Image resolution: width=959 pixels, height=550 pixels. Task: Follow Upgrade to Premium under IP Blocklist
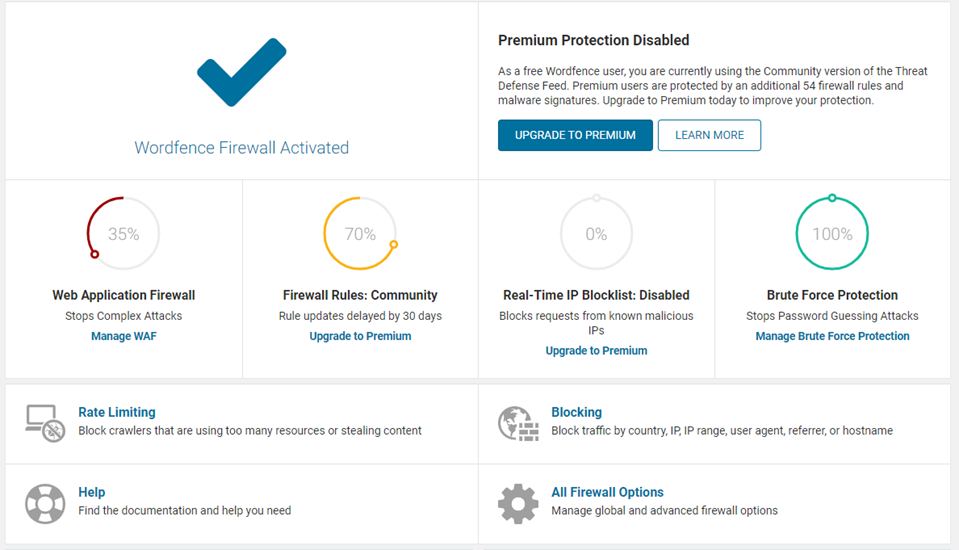tap(596, 351)
